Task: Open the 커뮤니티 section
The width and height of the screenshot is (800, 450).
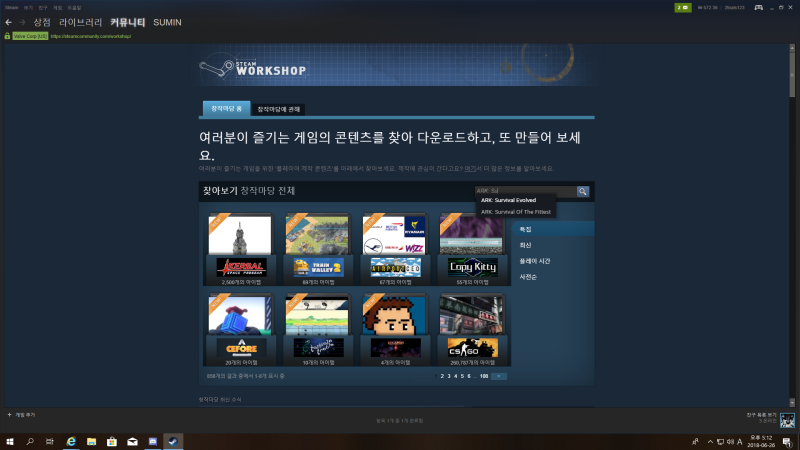Action: [128, 22]
